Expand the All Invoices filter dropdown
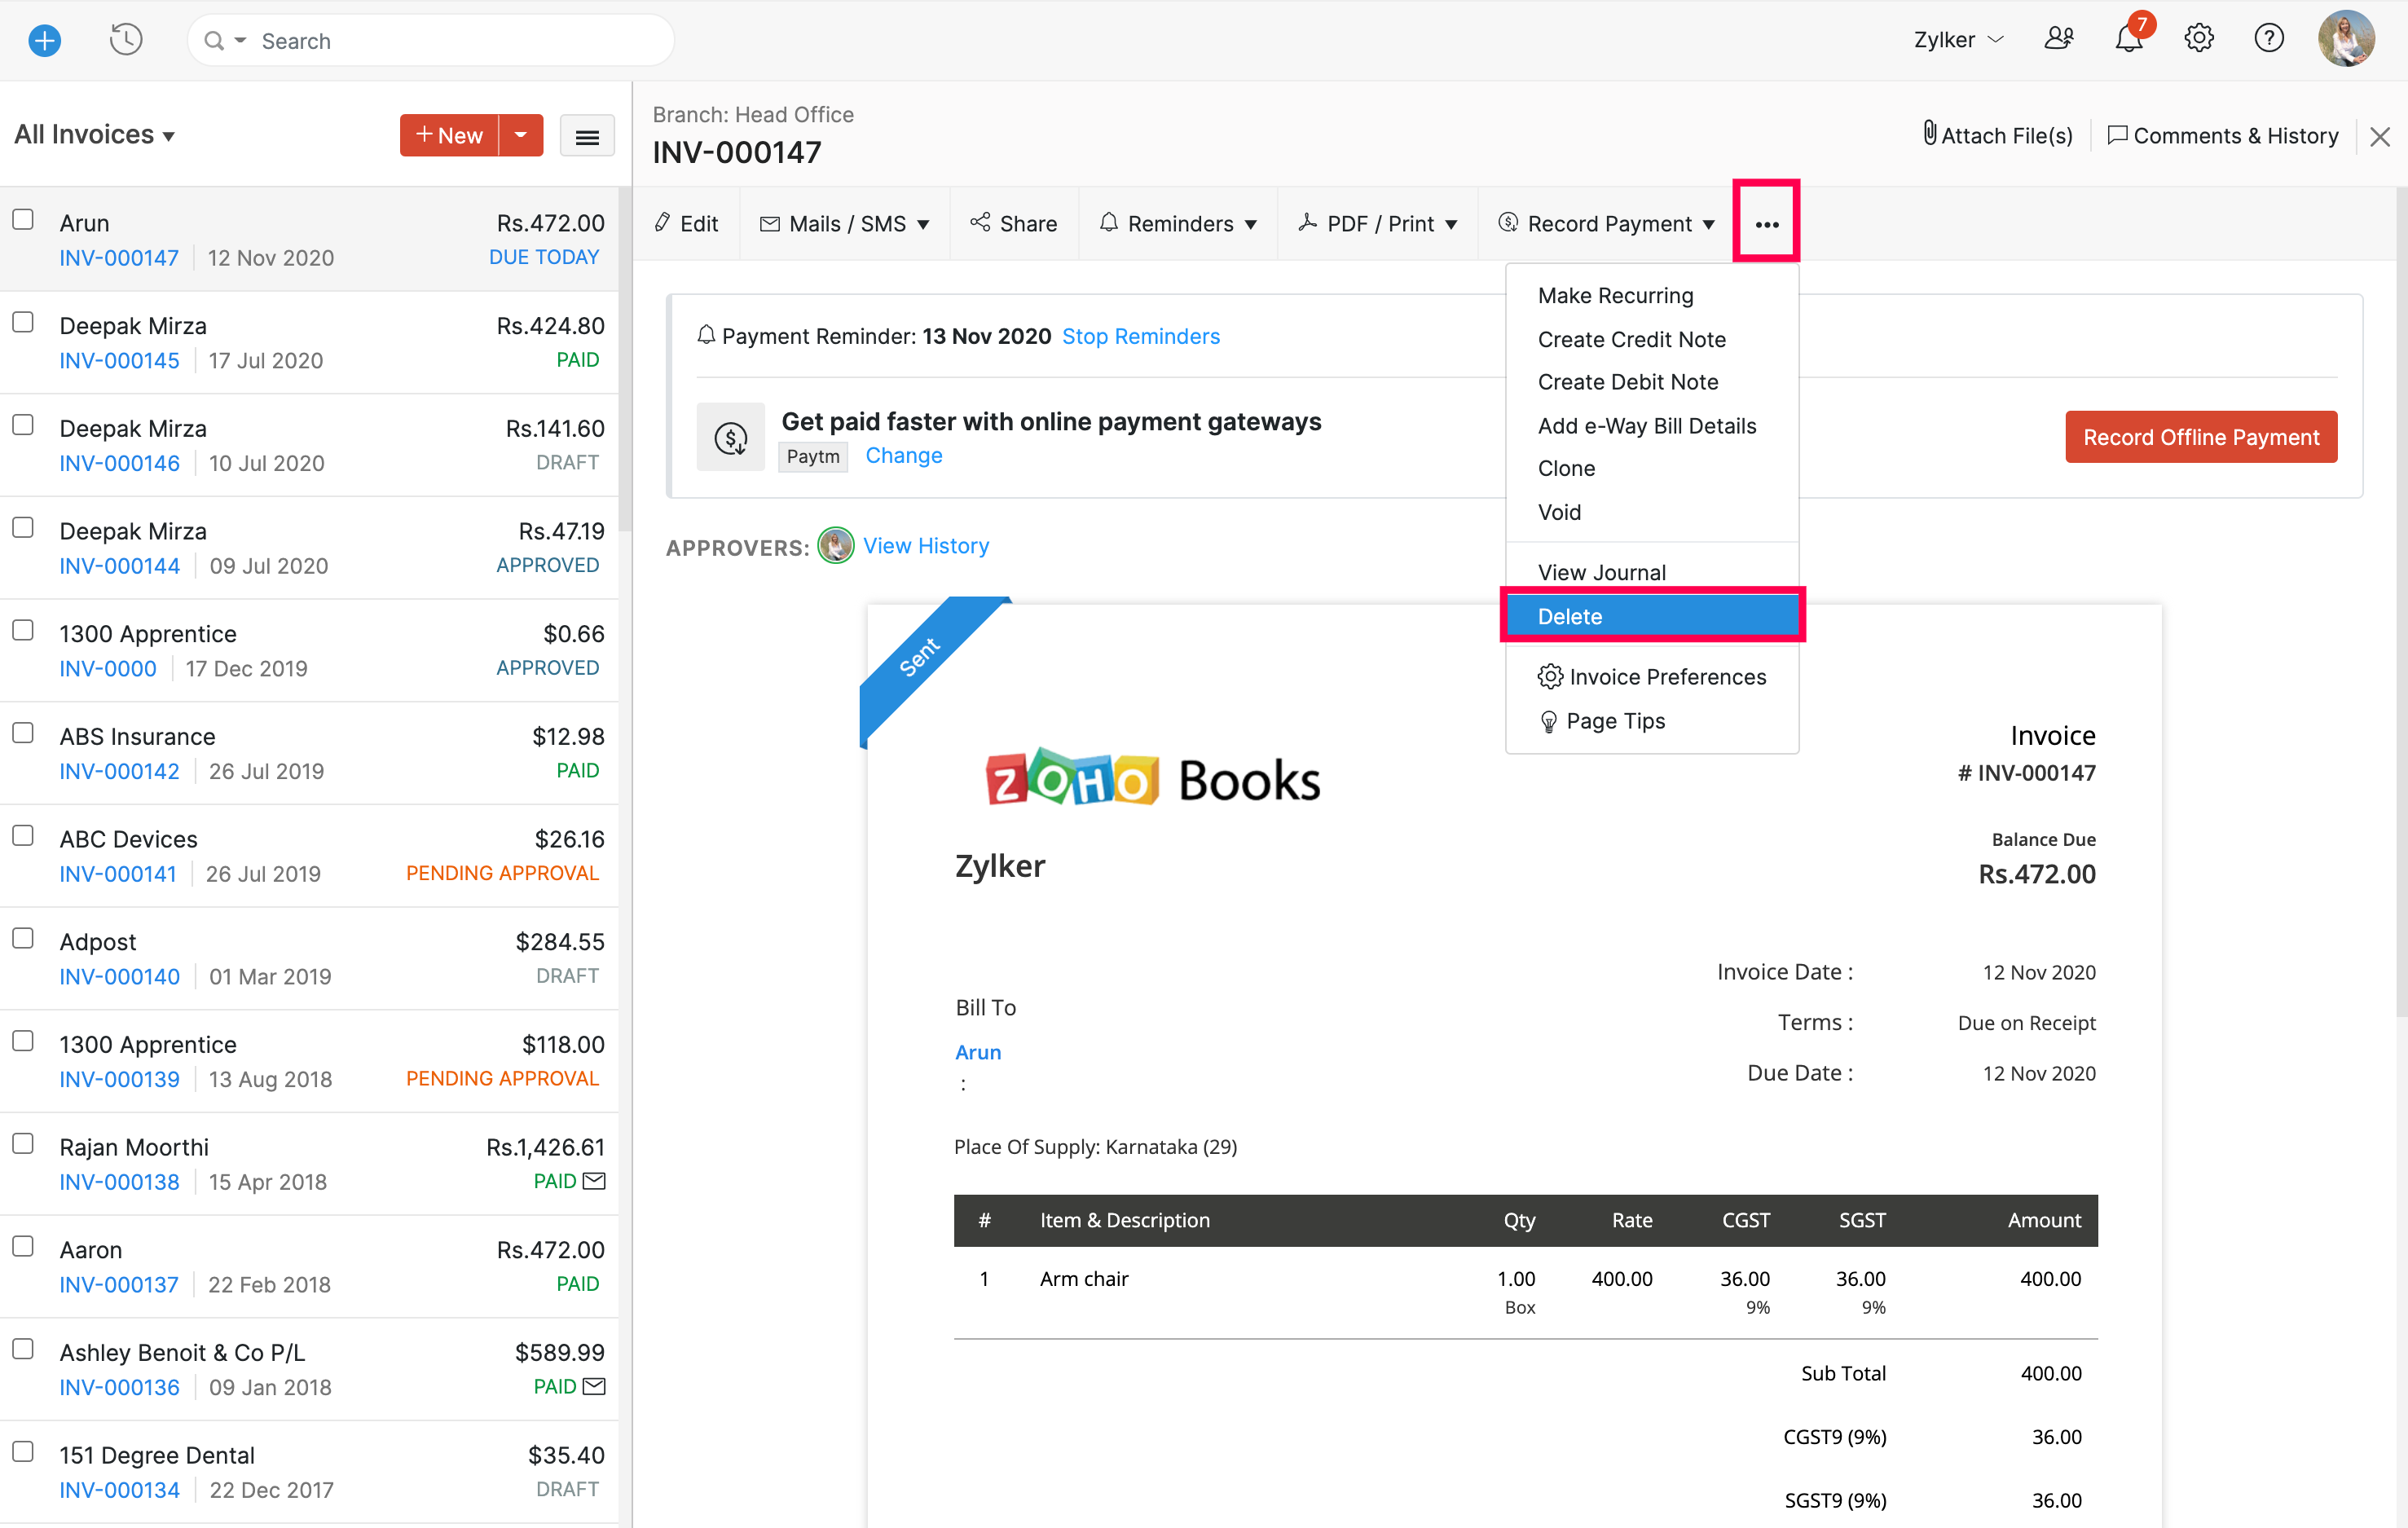The width and height of the screenshot is (2408, 1528). tap(95, 135)
